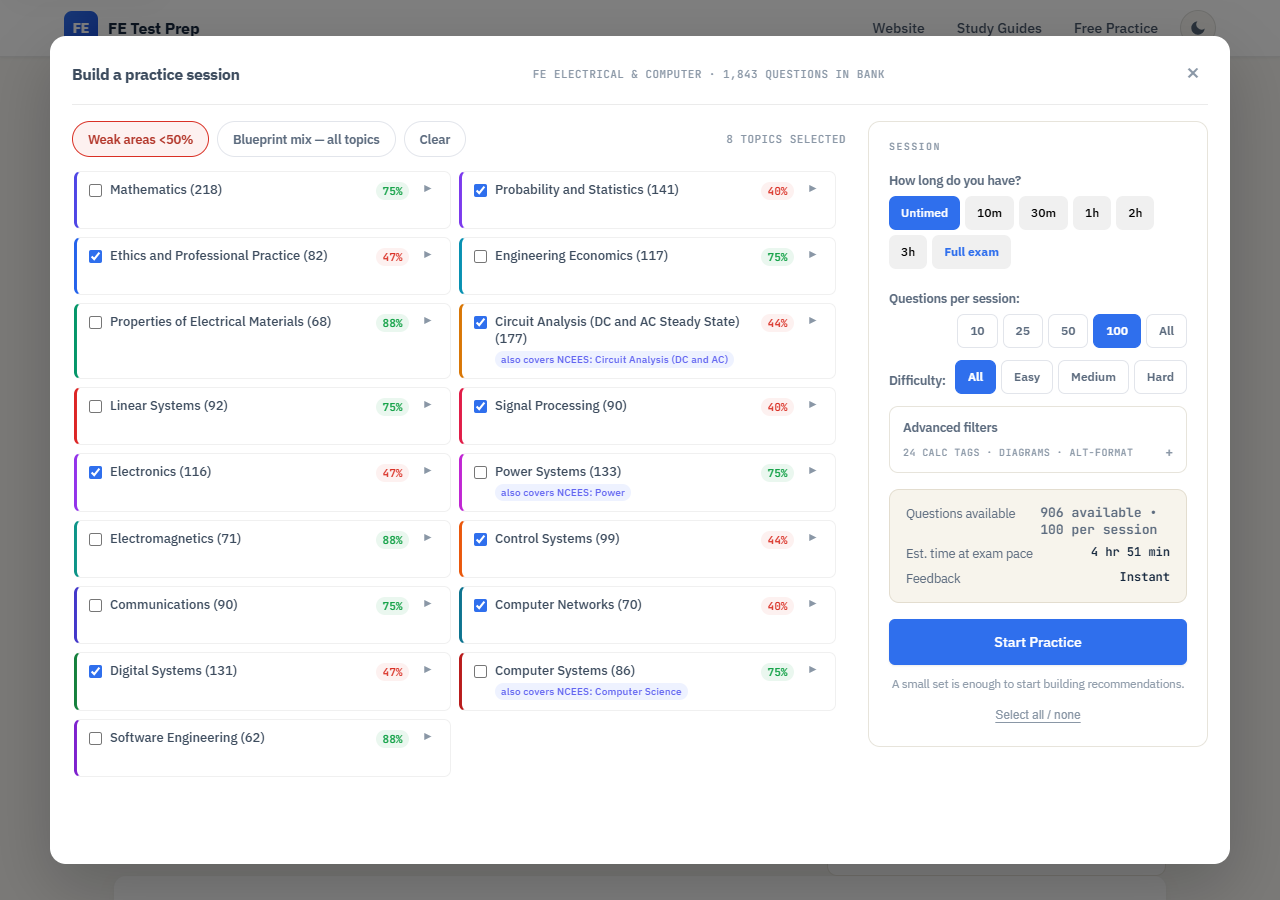Clear all selected topics

(x=435, y=139)
